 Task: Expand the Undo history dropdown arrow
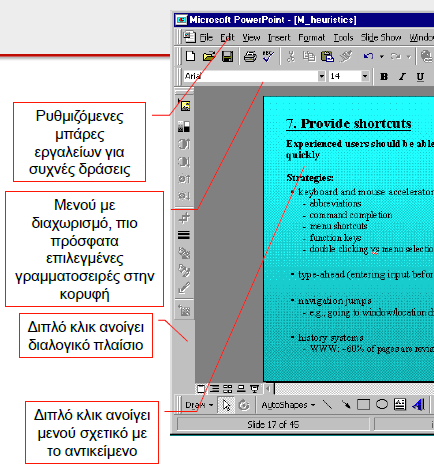(382, 57)
